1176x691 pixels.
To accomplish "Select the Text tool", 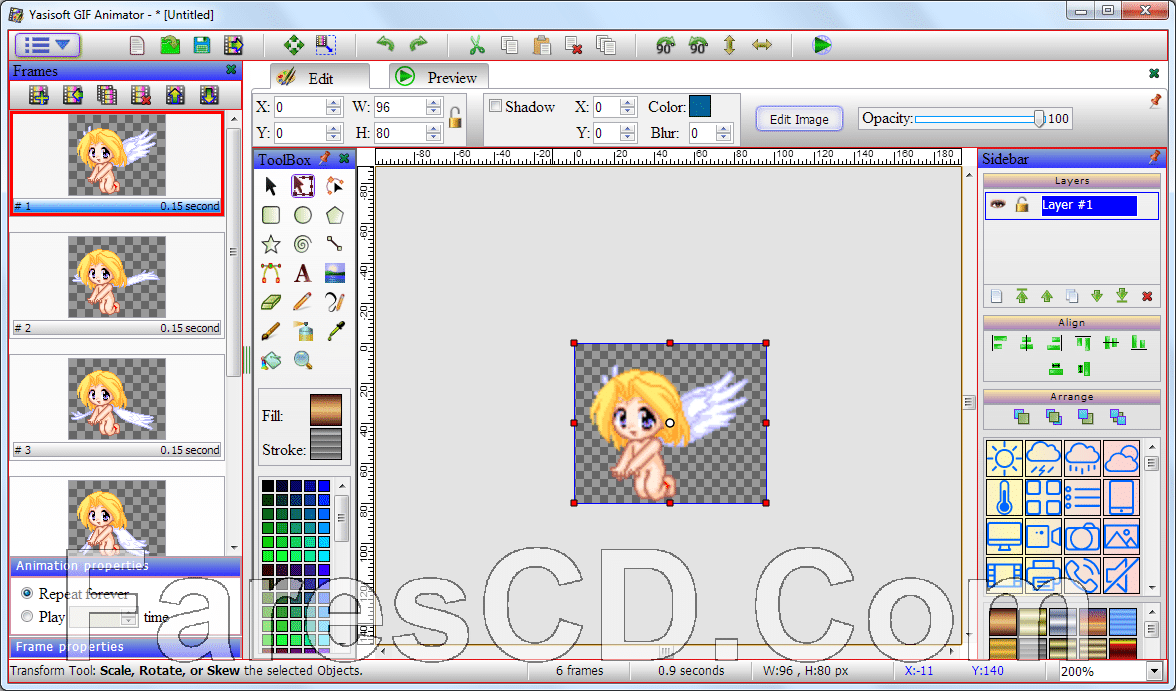I will [303, 273].
